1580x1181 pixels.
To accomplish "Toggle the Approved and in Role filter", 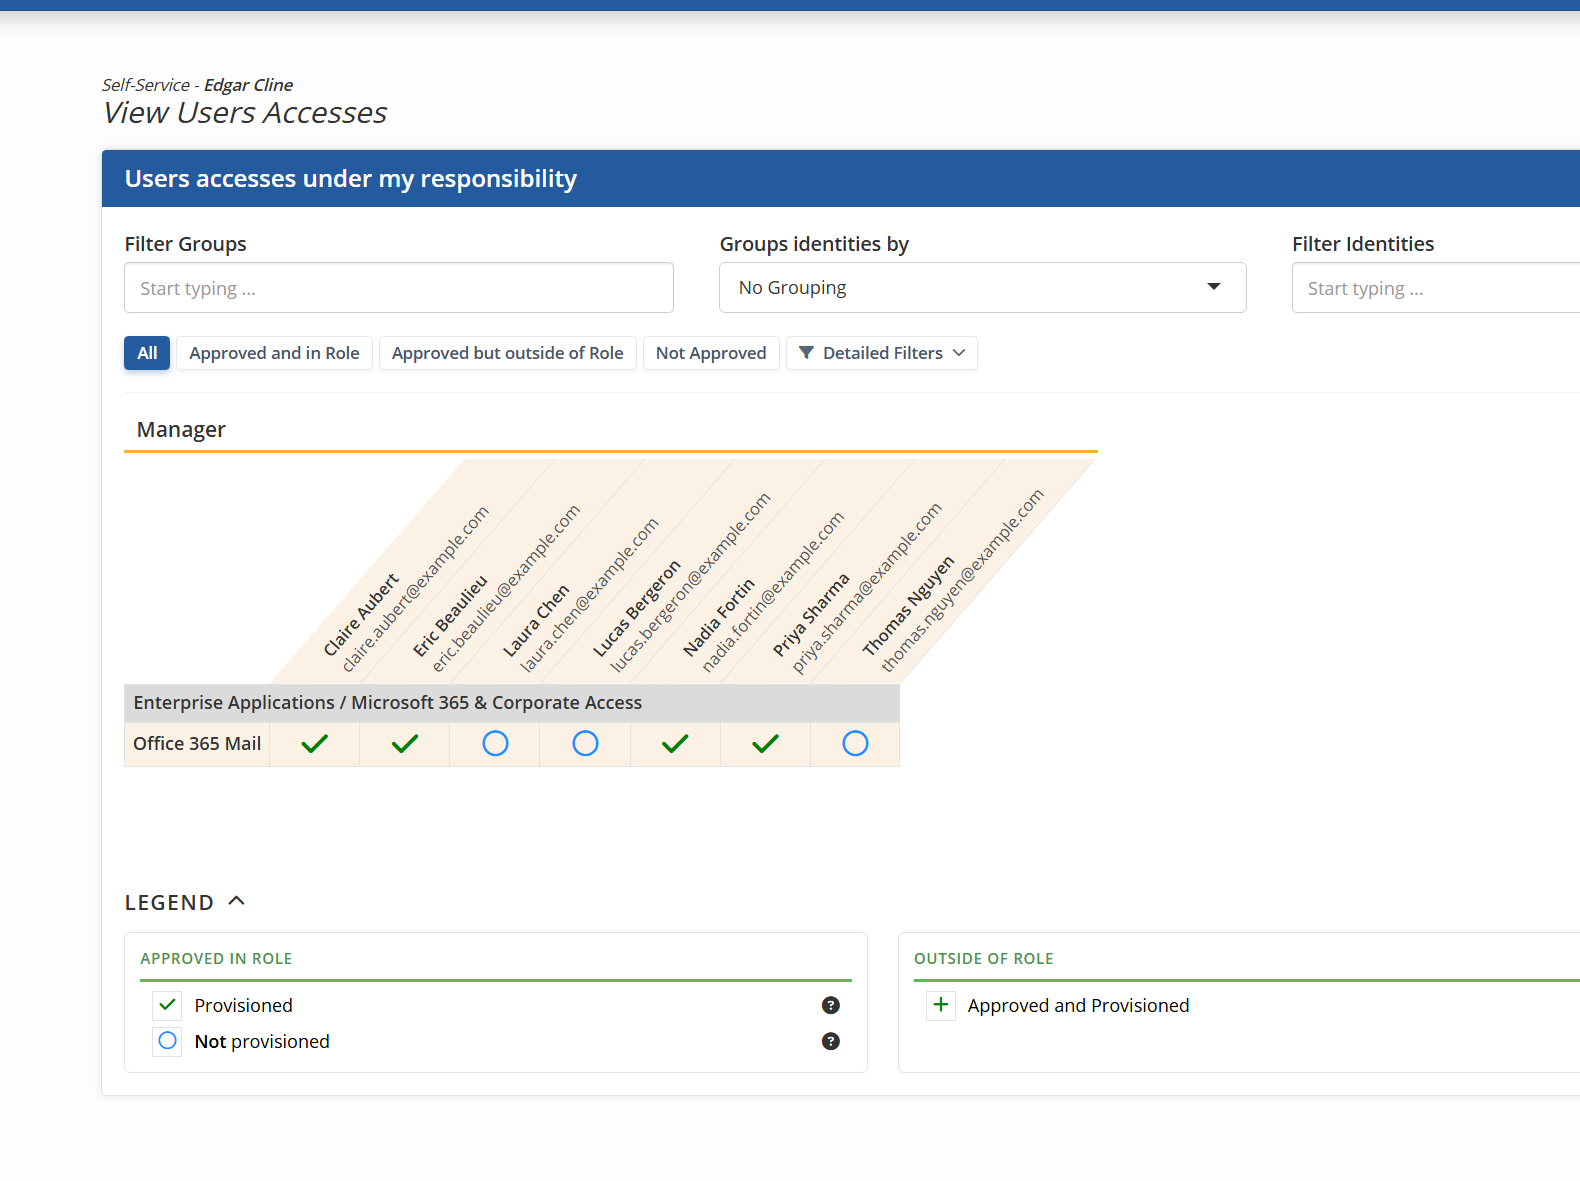I will pos(274,353).
